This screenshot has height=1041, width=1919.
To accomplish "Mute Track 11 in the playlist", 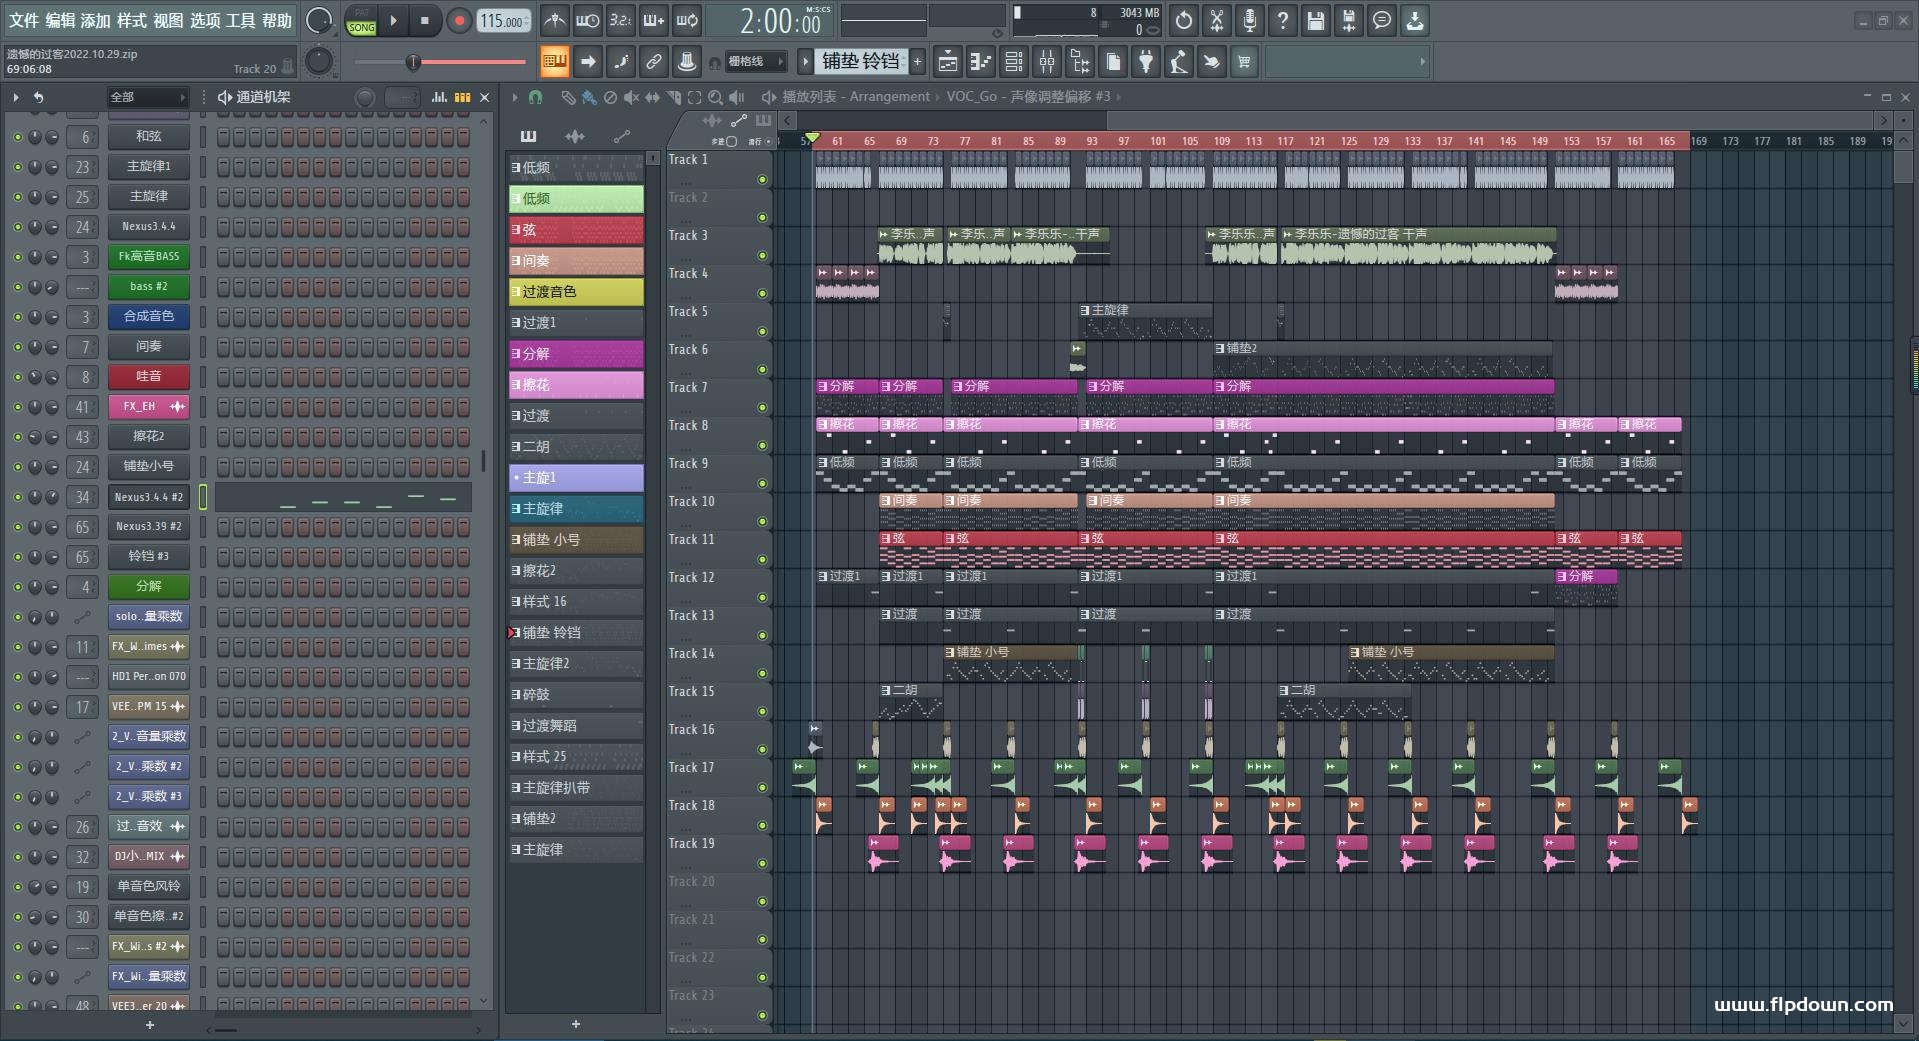I will 762,560.
